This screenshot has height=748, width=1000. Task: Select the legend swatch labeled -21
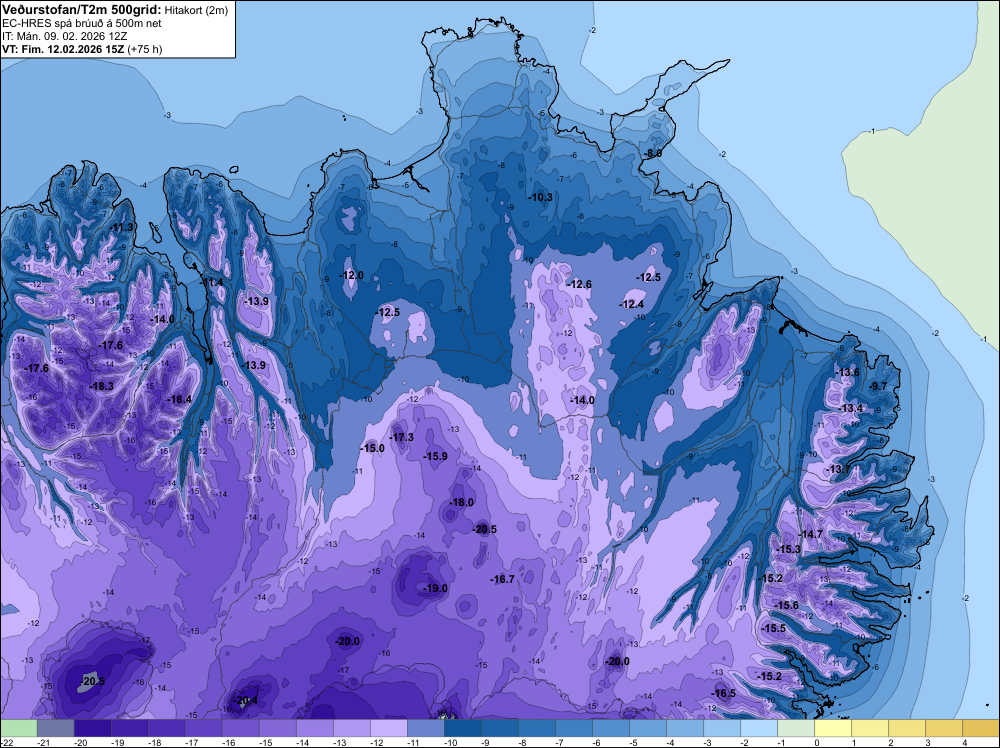tap(55, 728)
